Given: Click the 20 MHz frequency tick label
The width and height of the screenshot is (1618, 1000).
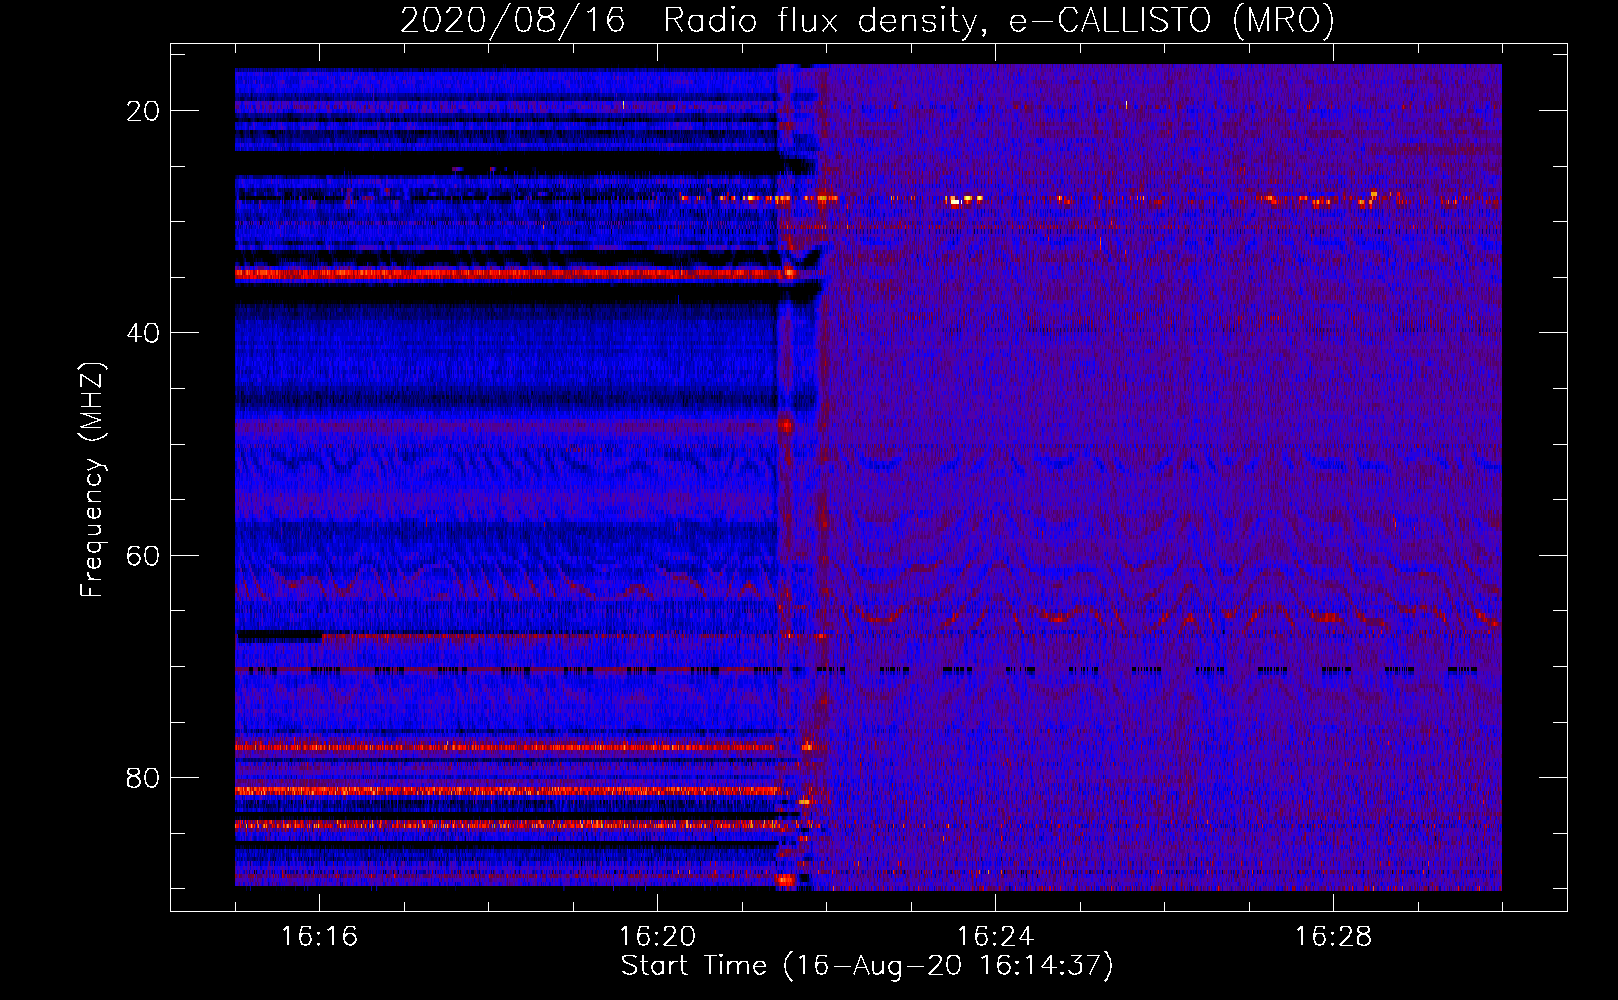Looking at the screenshot, I should 143,111.
